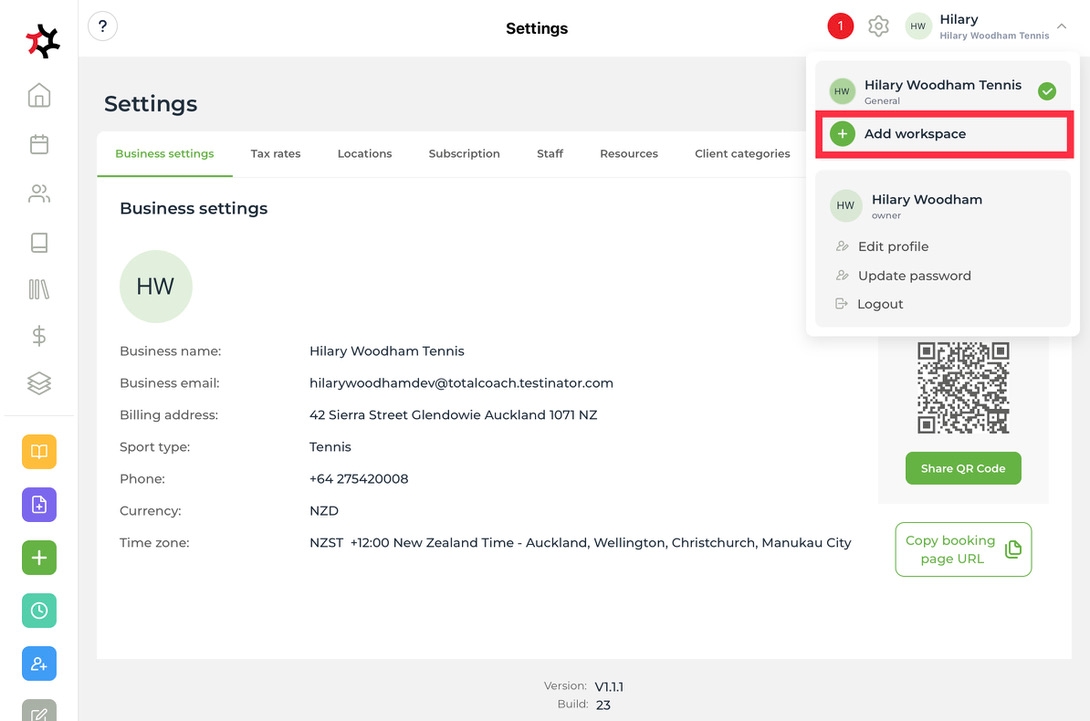Switch to the Tax rates tab

275,154
